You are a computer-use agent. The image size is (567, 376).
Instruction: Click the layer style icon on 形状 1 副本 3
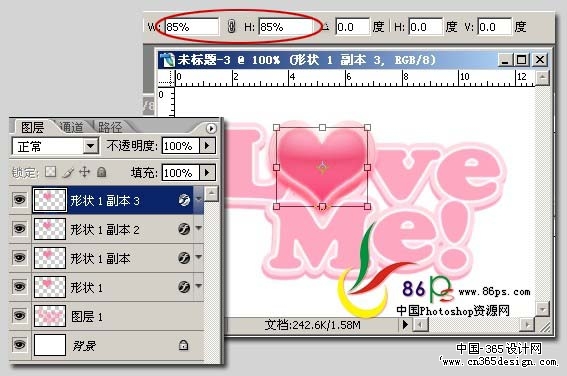184,200
